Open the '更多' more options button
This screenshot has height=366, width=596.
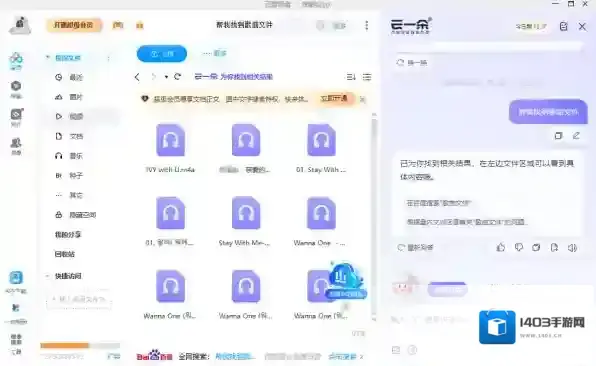point(215,54)
